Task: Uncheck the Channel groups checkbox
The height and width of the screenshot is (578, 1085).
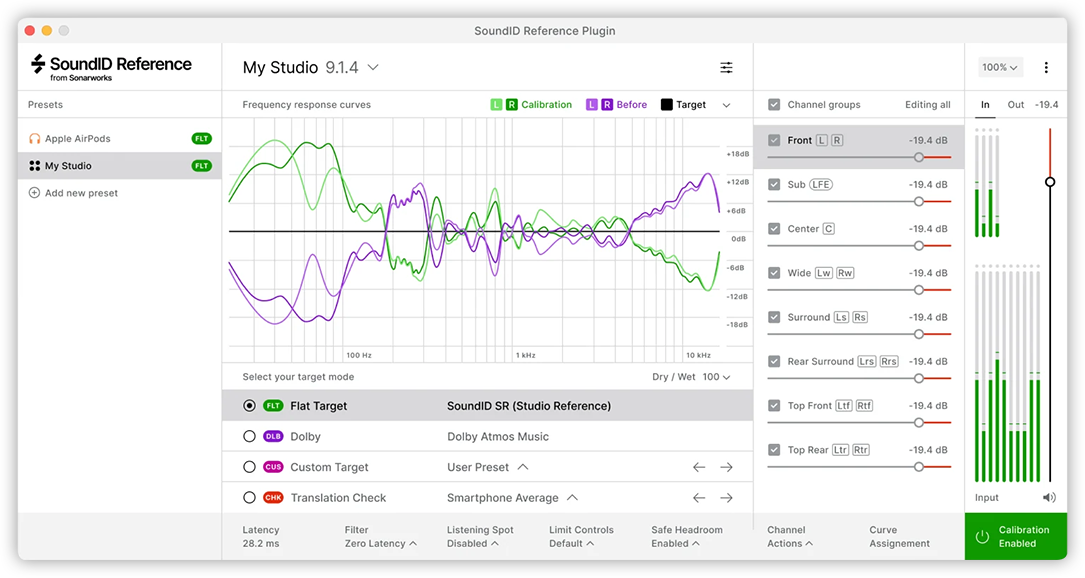Action: pos(774,105)
